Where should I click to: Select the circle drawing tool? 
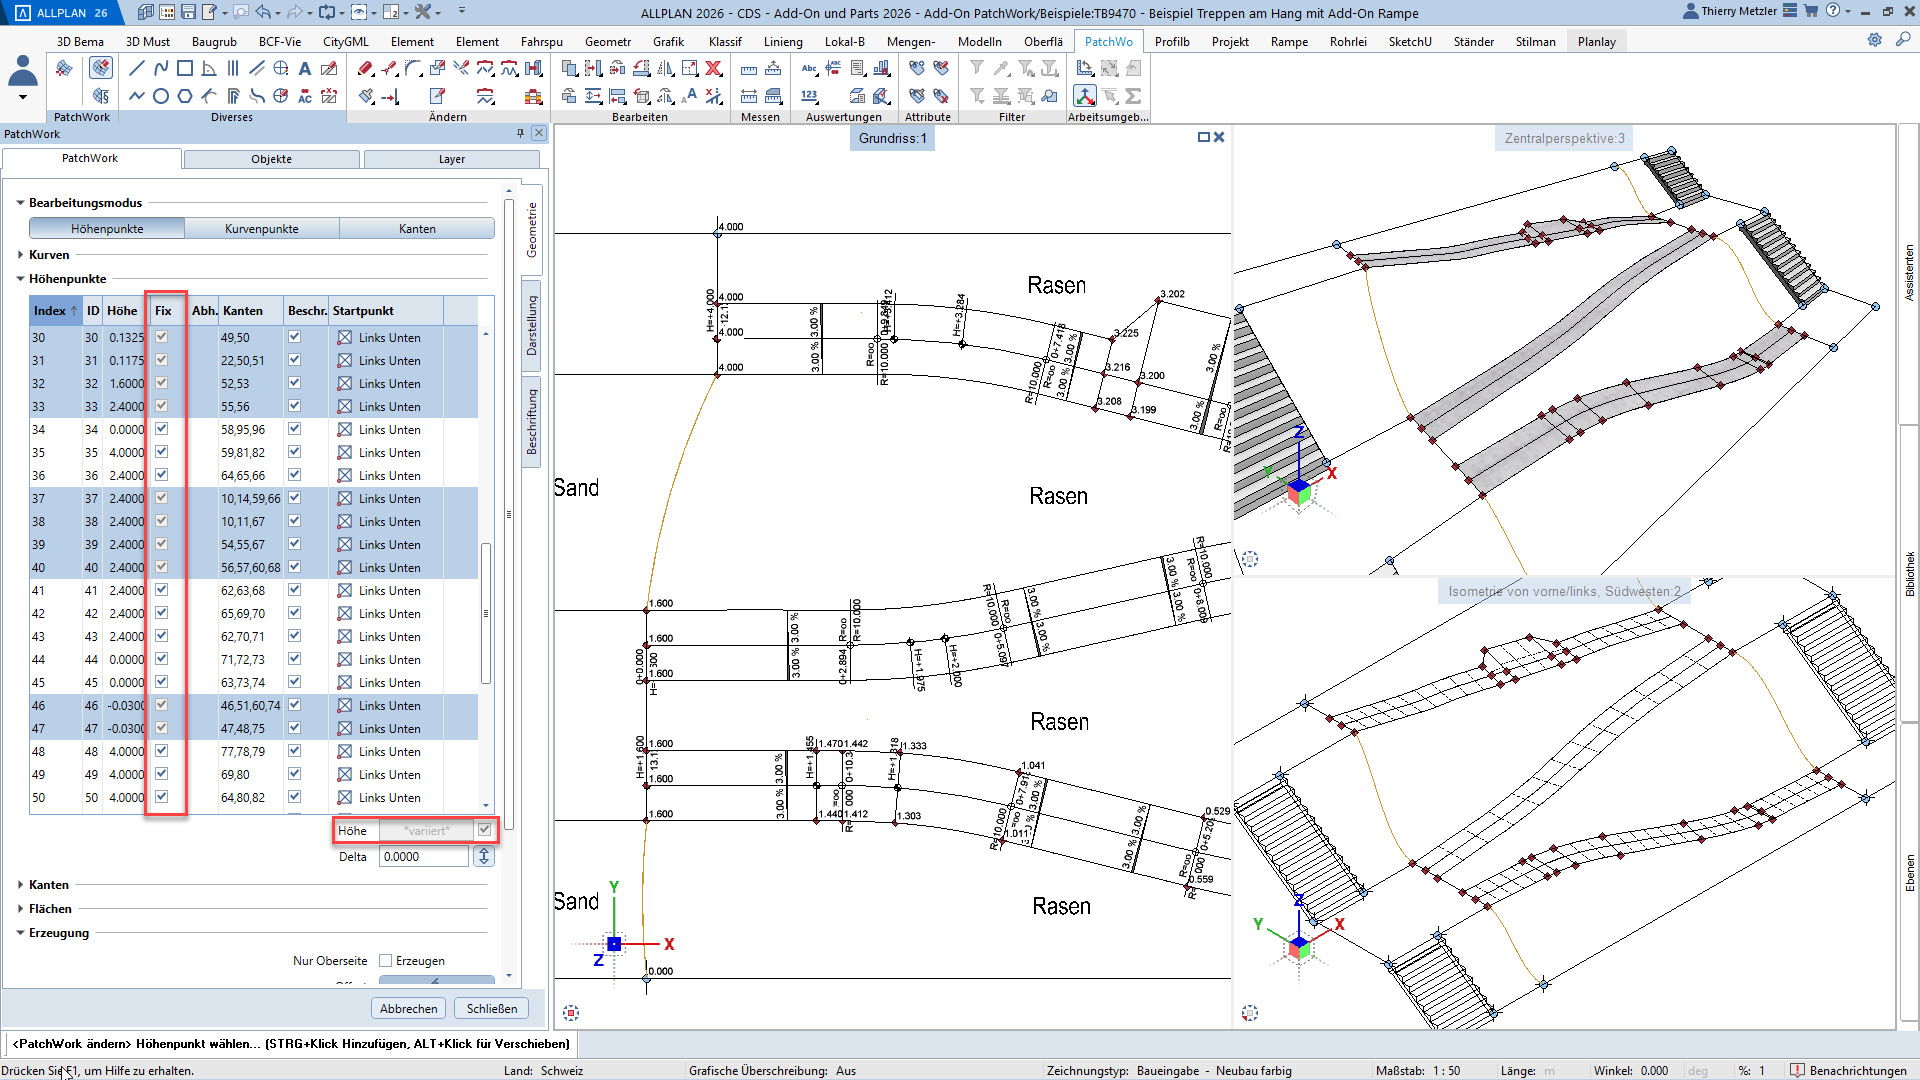pos(161,97)
